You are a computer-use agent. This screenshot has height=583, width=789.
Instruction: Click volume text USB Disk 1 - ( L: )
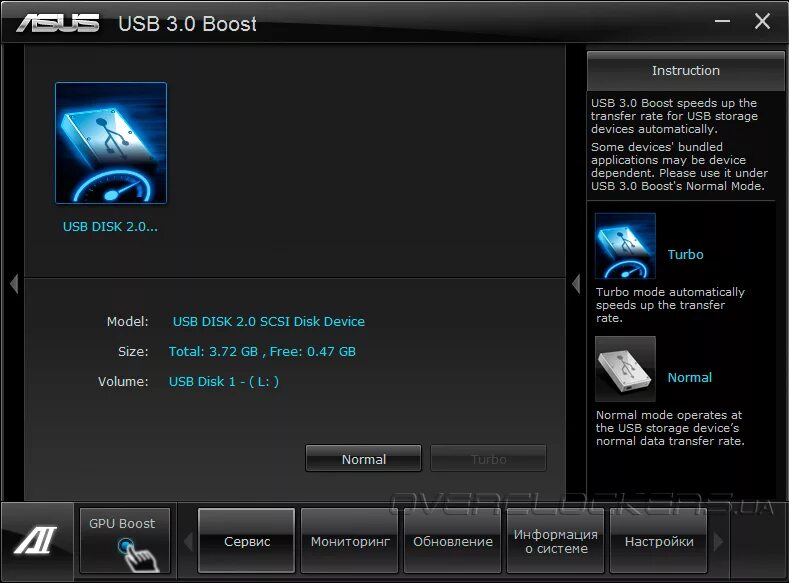[x=224, y=382]
